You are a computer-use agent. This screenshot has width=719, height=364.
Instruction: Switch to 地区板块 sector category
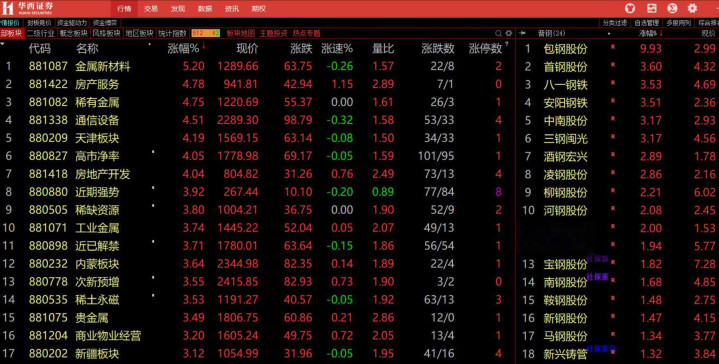click(x=139, y=33)
